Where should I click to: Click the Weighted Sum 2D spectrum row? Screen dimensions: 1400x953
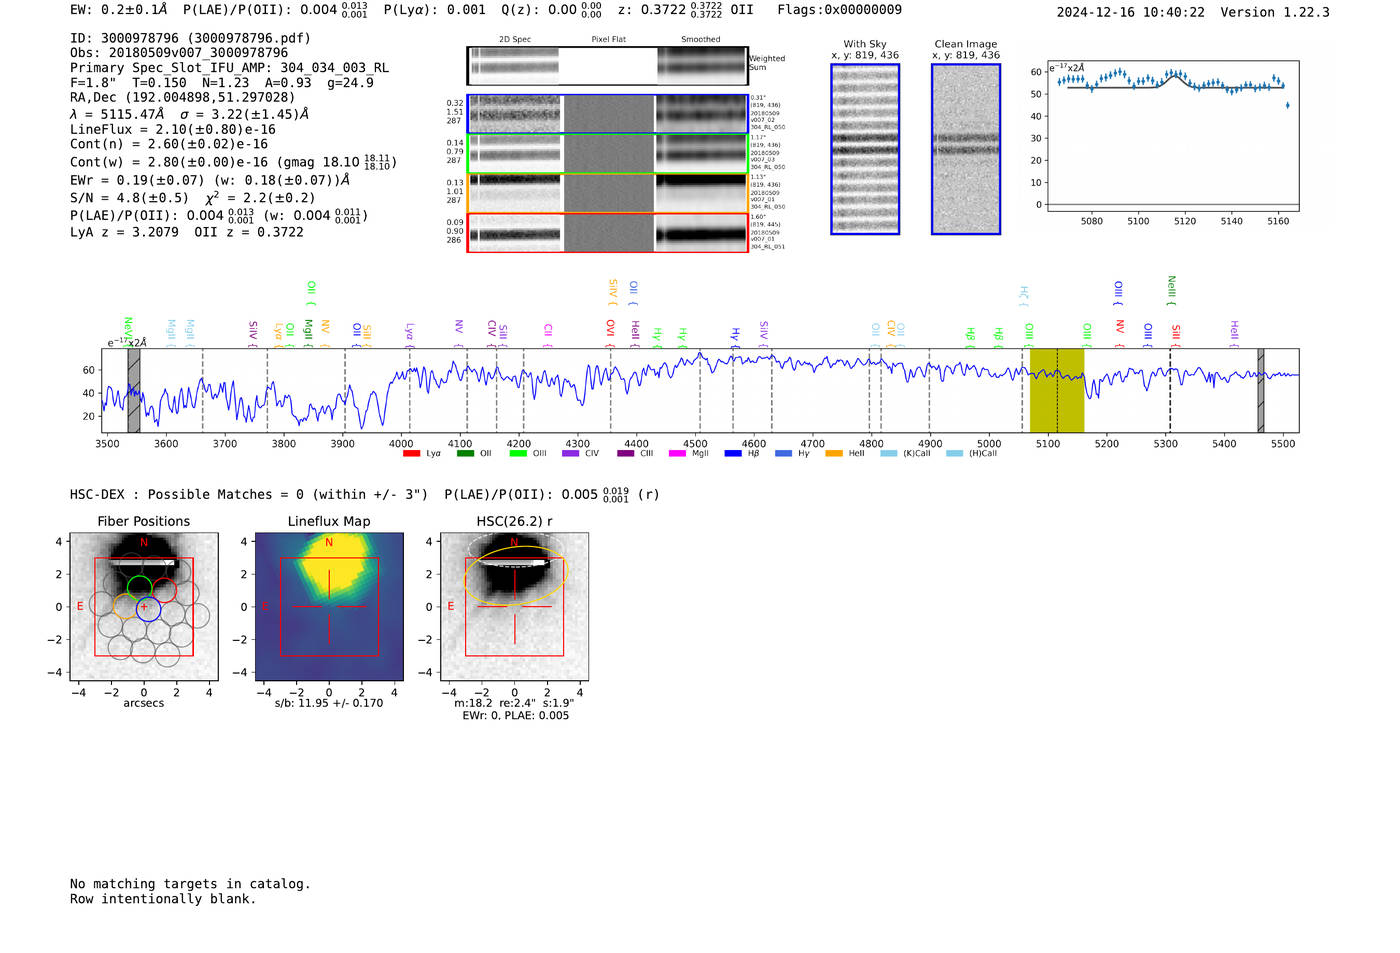(x=608, y=66)
